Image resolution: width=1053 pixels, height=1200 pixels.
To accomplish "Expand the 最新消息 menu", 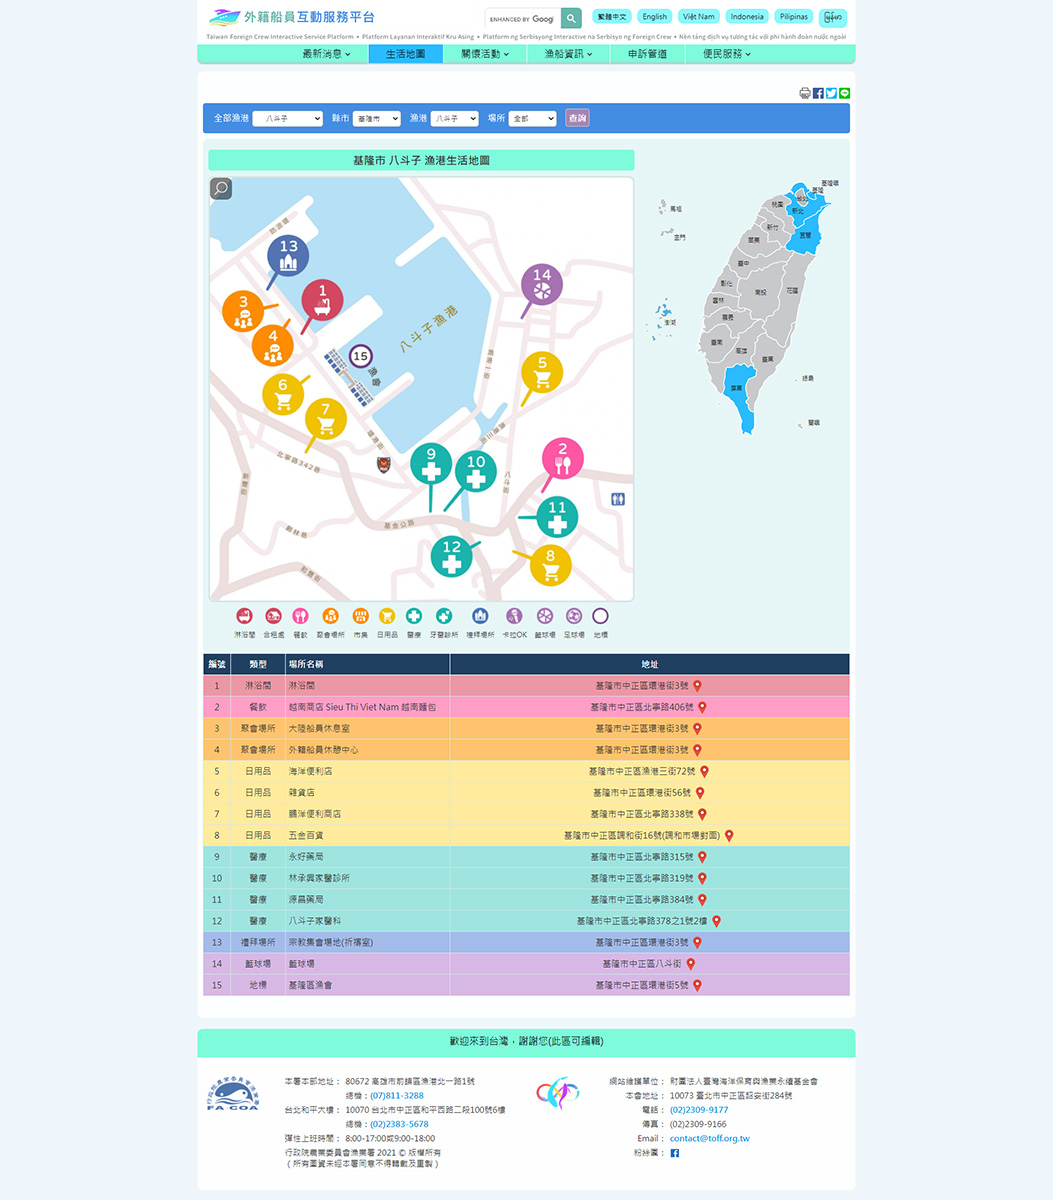I will click(326, 54).
